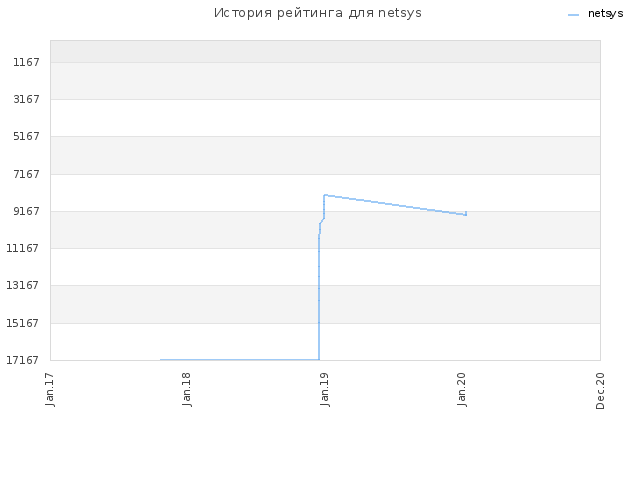Click the 1167 y-axis label

point(26,62)
